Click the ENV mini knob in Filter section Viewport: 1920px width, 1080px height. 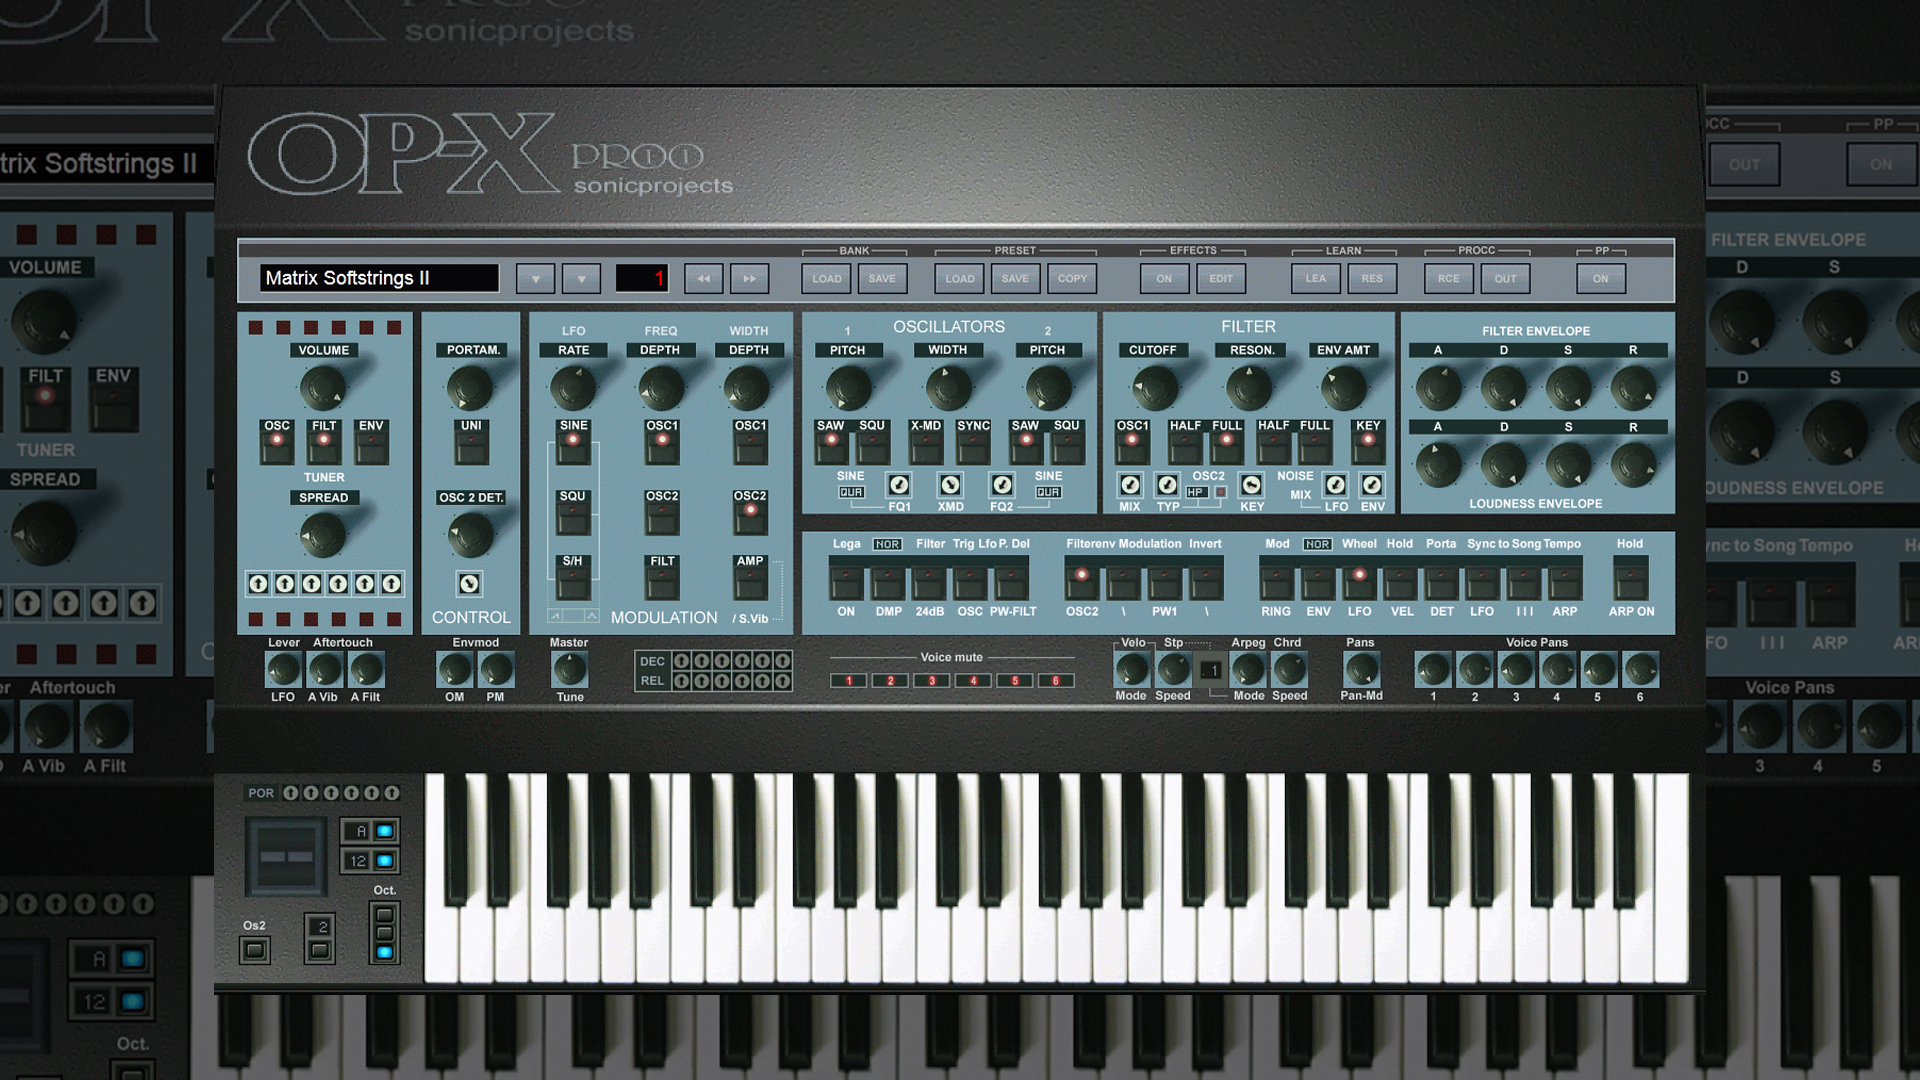coord(1372,485)
